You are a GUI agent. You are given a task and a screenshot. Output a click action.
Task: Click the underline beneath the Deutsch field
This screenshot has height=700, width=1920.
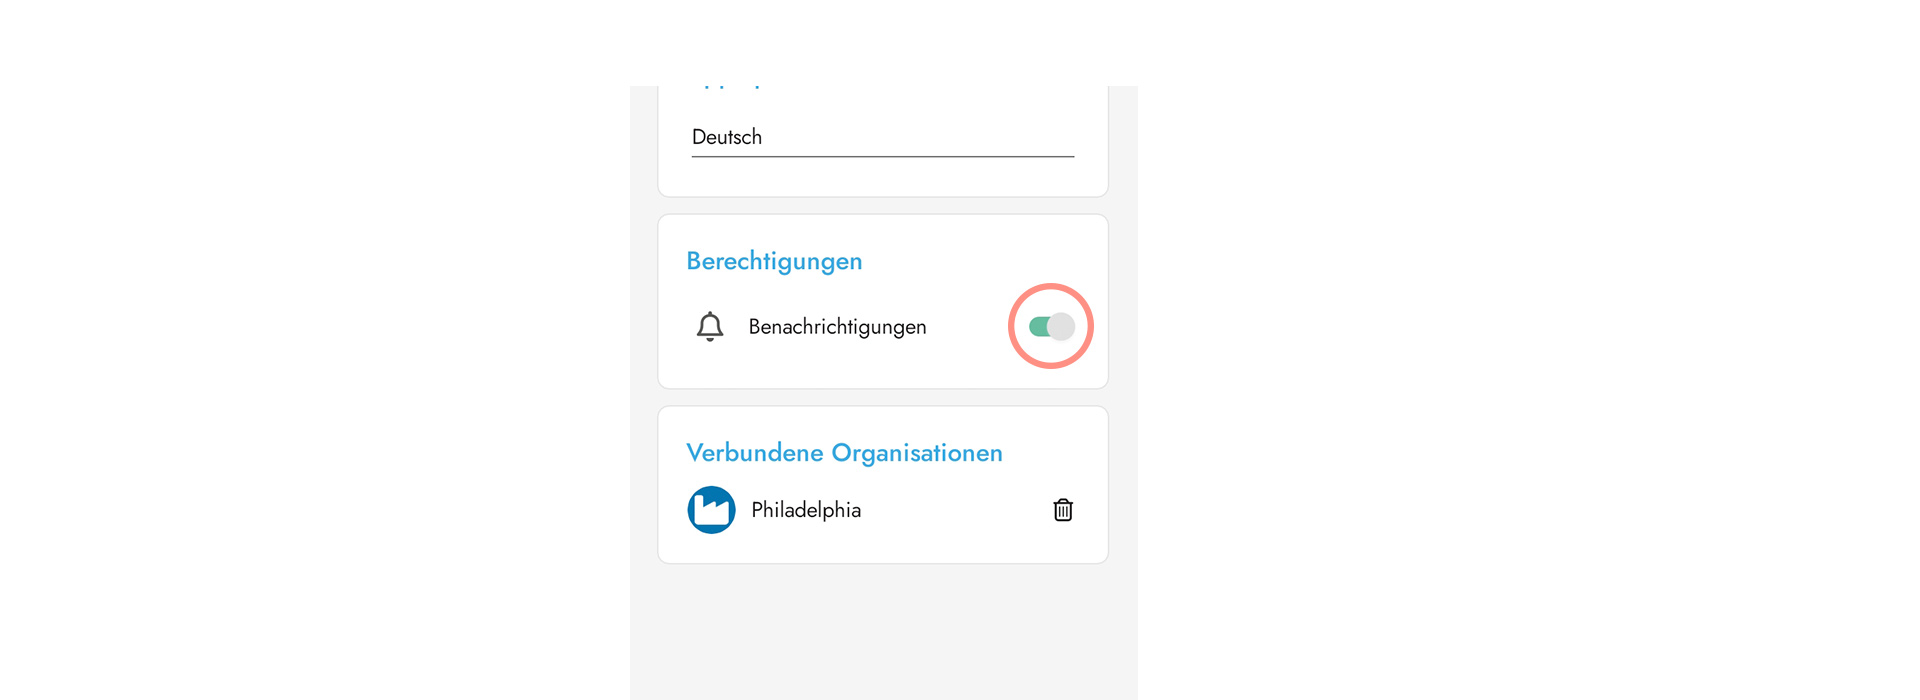click(x=882, y=157)
